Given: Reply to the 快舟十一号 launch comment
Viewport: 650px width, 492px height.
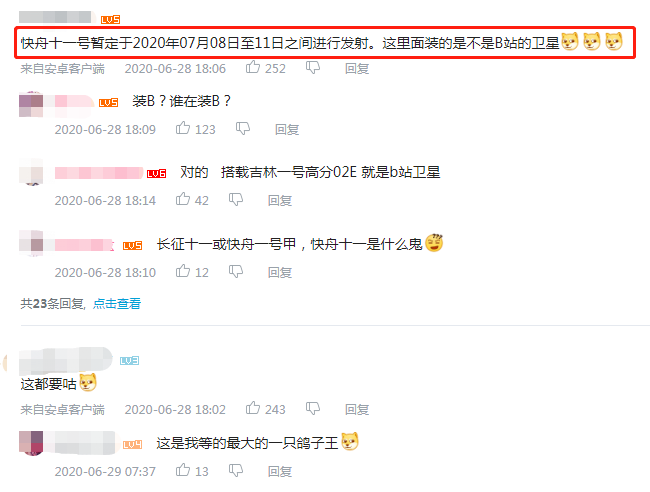Looking at the screenshot, I should (357, 68).
